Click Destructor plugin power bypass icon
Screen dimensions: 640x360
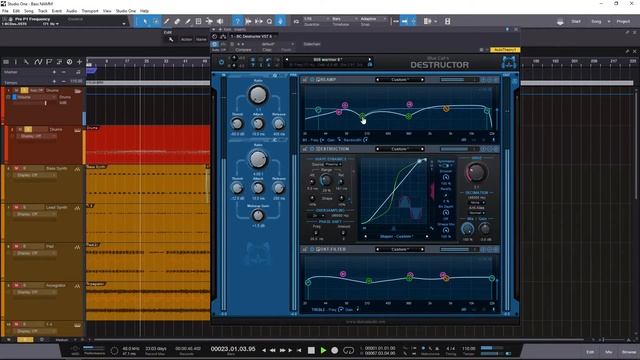221,62
